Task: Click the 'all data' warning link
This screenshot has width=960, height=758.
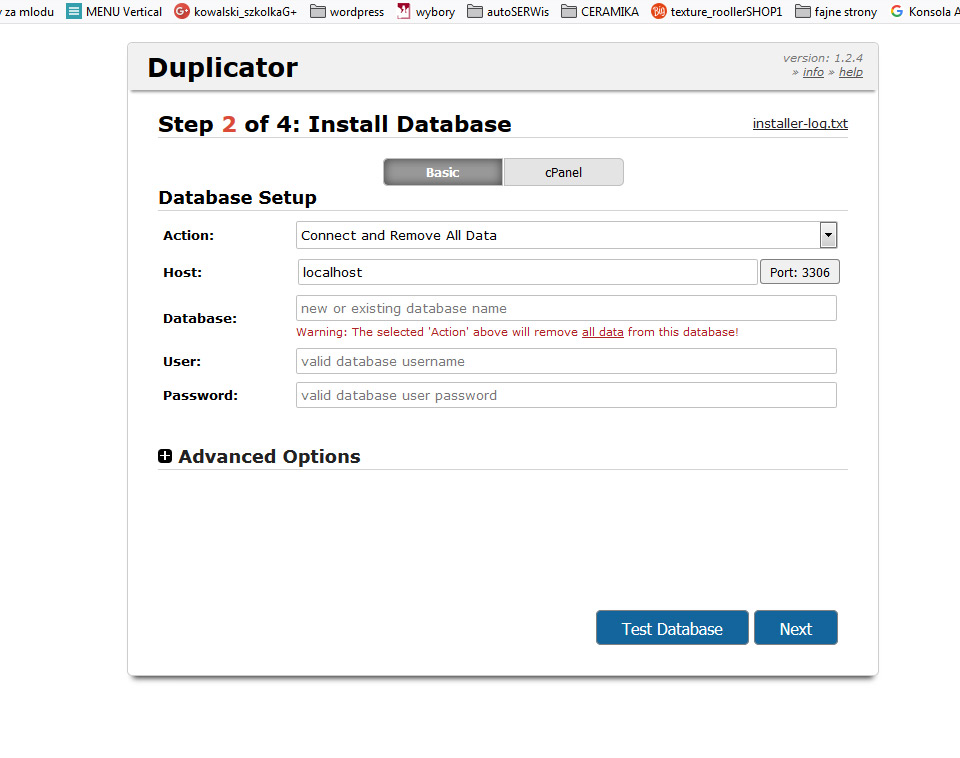Action: point(602,332)
